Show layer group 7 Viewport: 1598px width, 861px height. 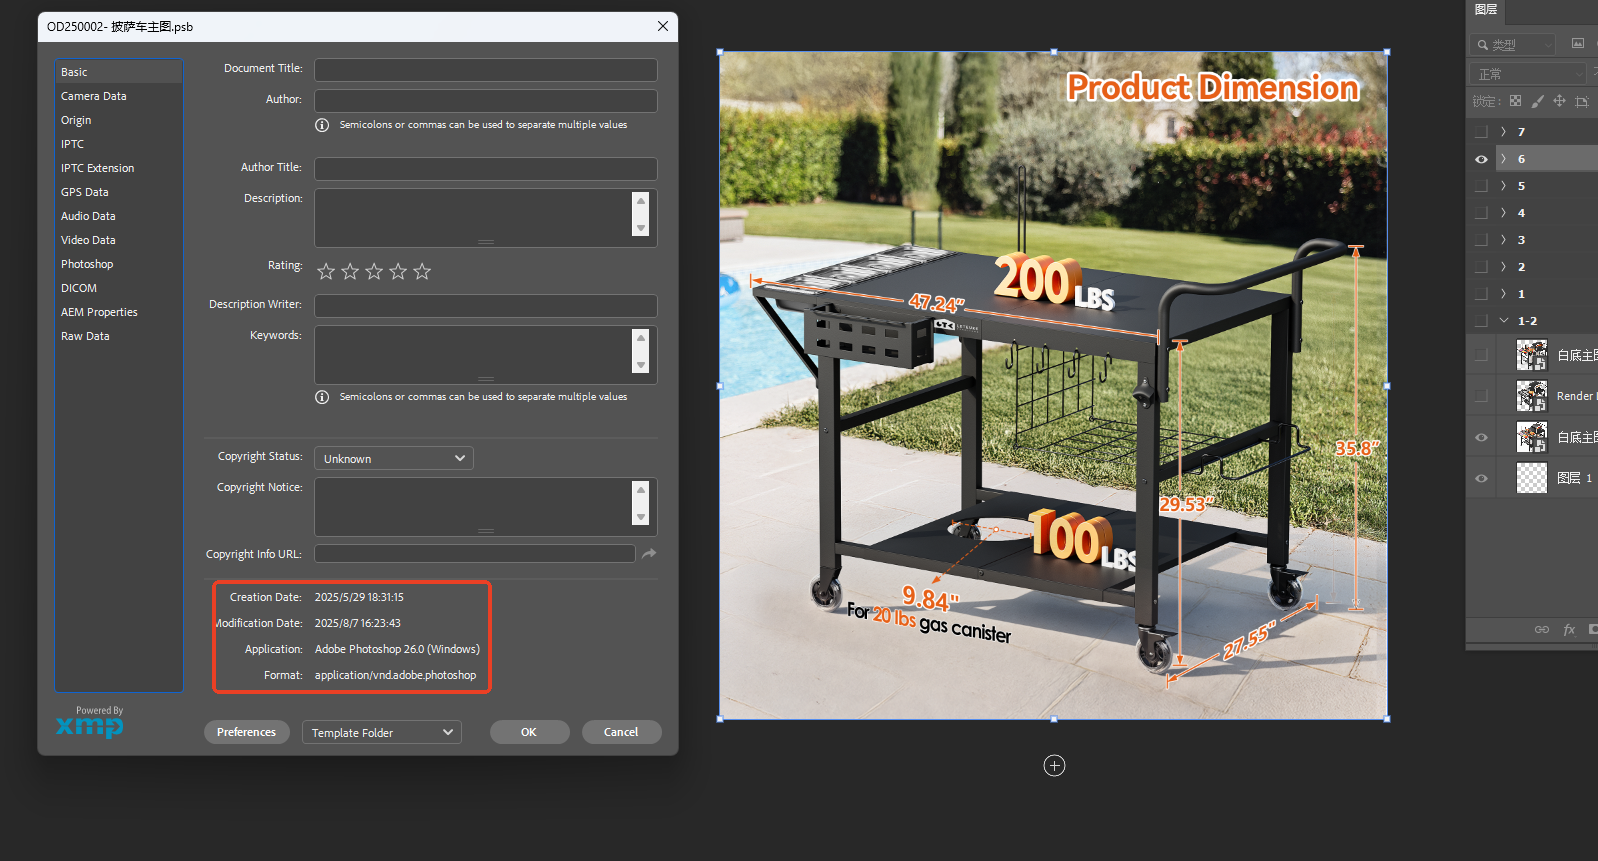tap(1481, 132)
